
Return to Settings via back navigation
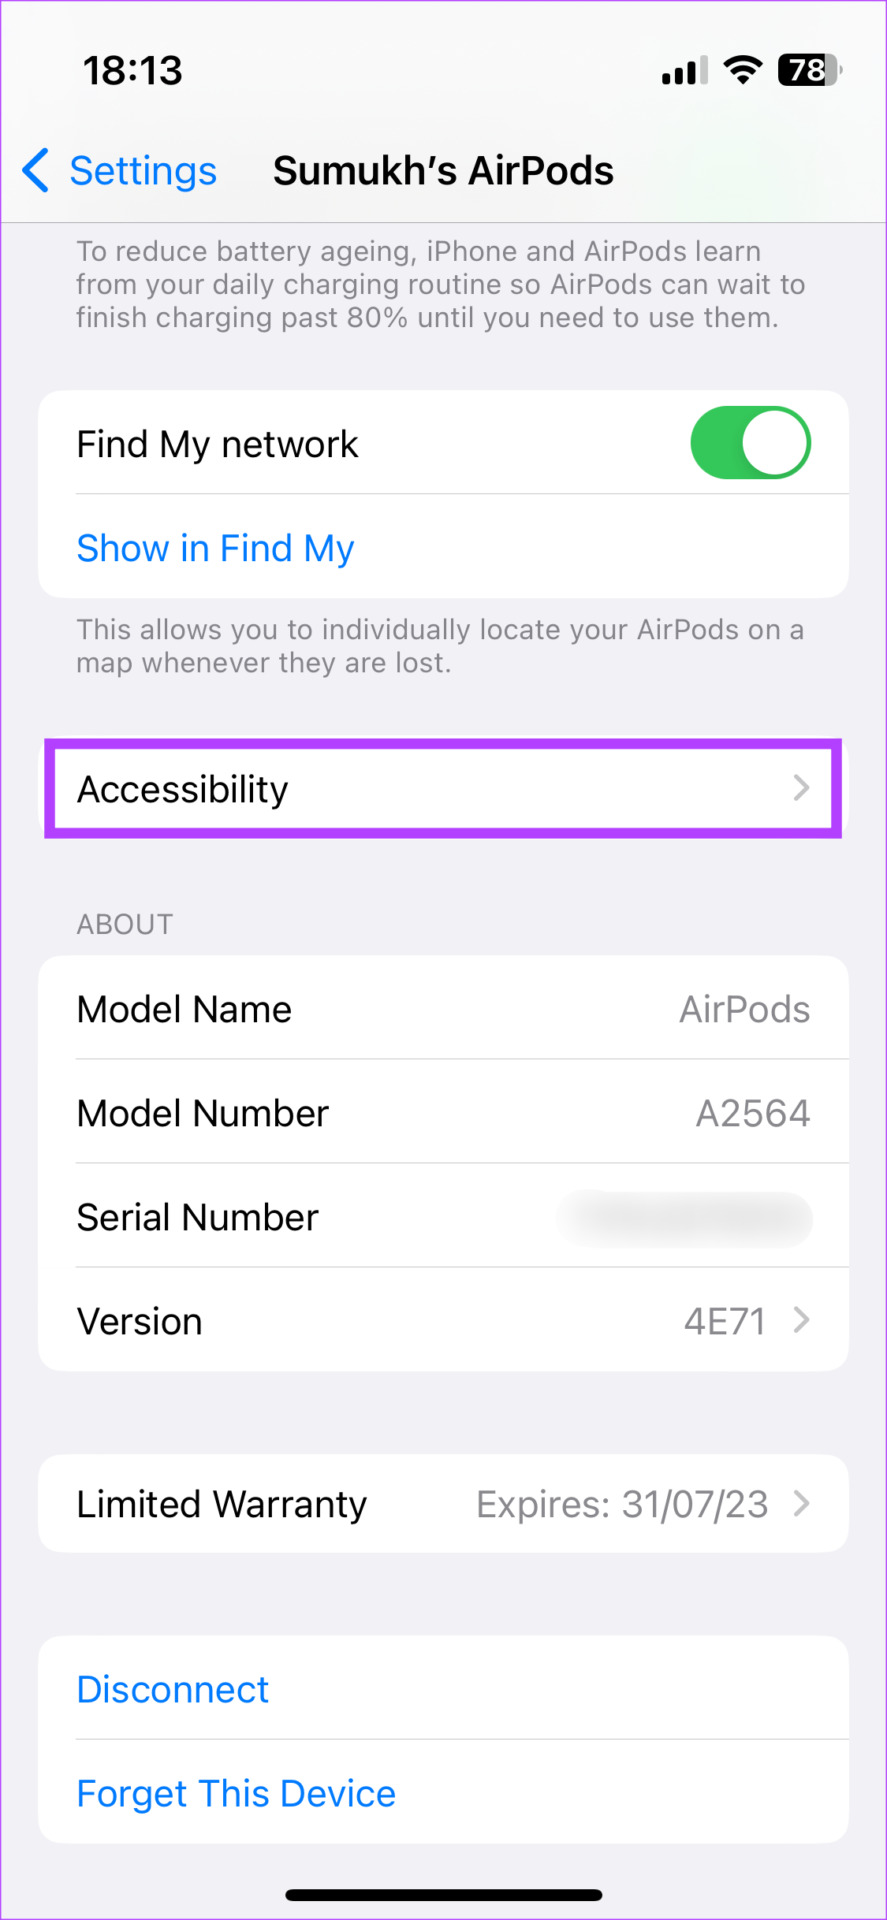tap(120, 170)
